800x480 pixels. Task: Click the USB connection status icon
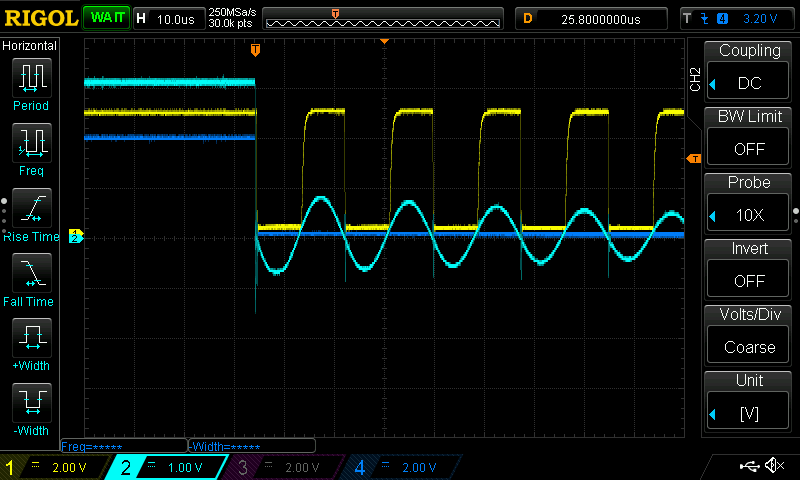pyautogui.click(x=748, y=465)
